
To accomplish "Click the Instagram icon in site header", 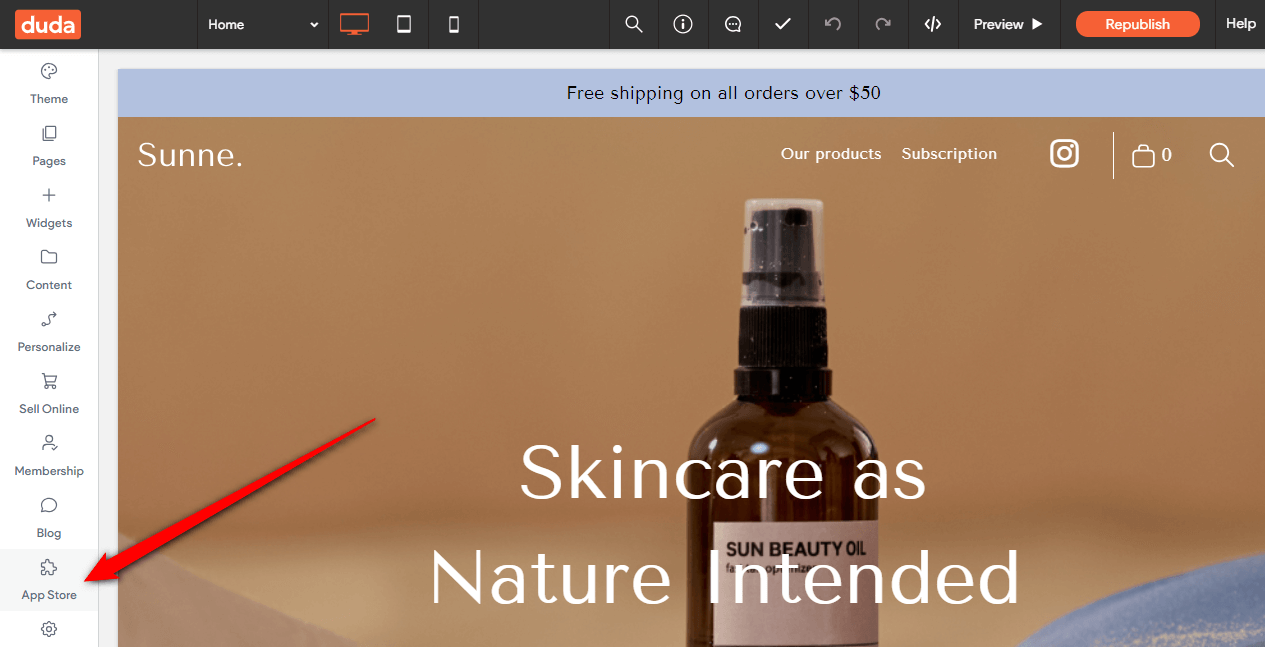I will coord(1065,153).
